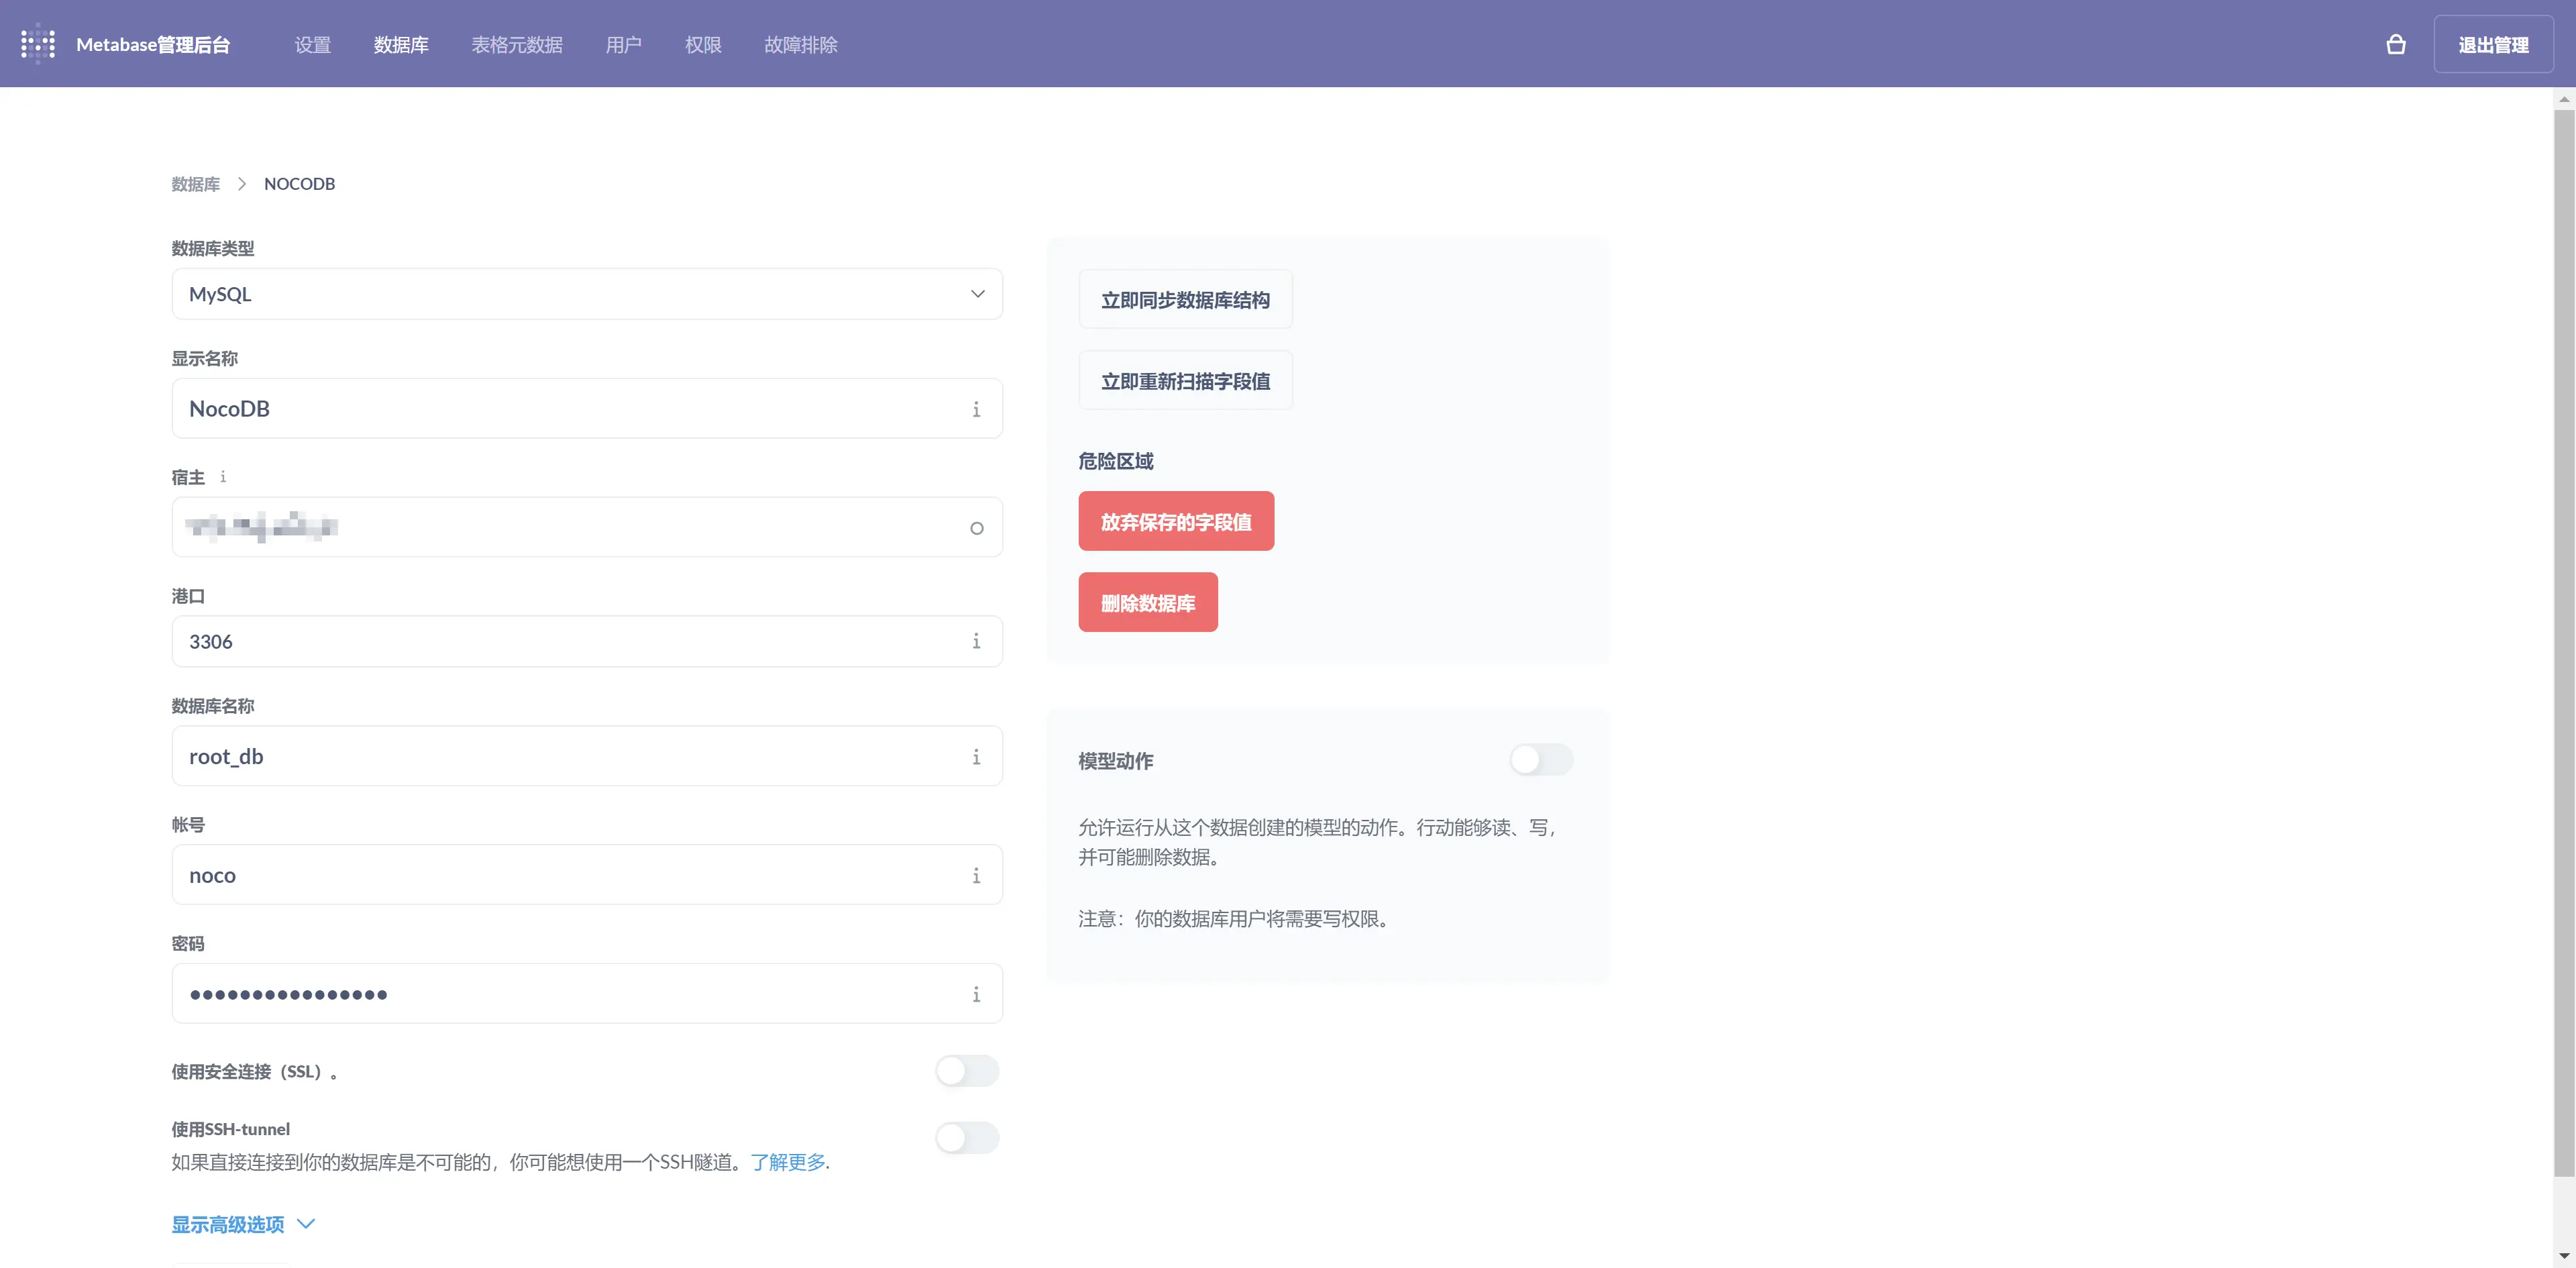The height and width of the screenshot is (1268, 2576).
Task: Open 权限 tab
Action: pos(703,45)
